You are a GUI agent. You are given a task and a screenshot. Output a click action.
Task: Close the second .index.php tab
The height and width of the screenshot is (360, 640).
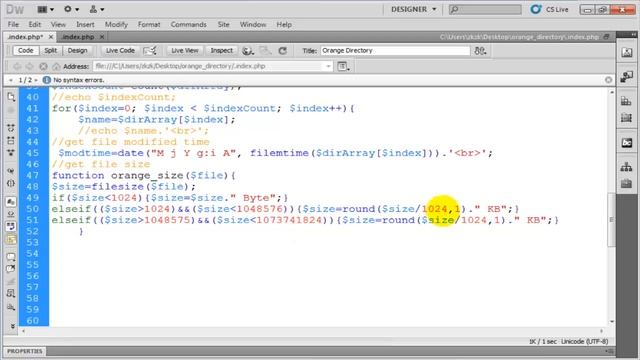102,37
